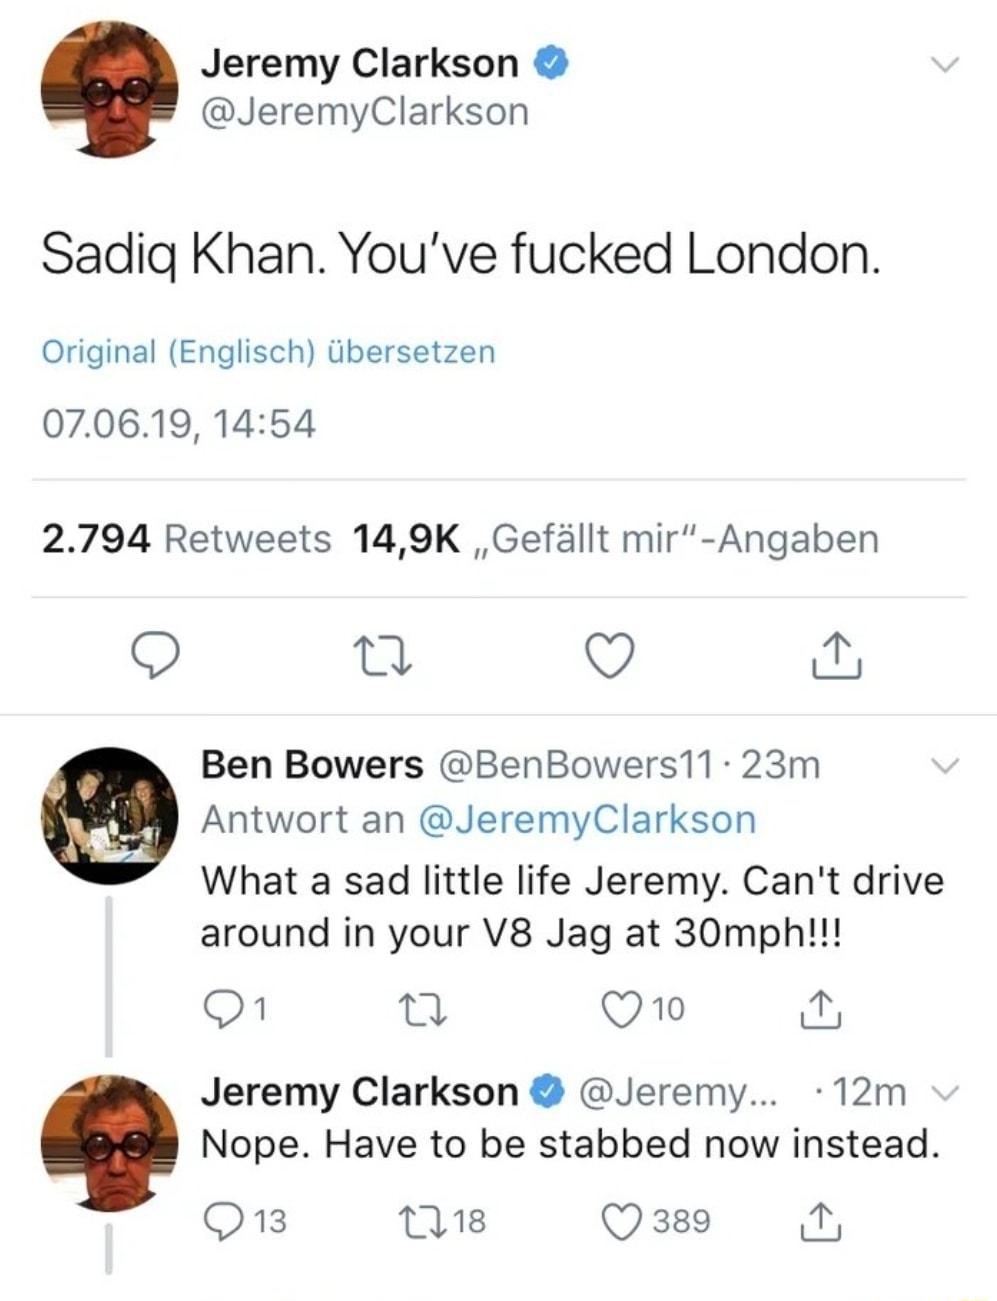
Task: Translate the original English tweet
Action: pos(268,351)
